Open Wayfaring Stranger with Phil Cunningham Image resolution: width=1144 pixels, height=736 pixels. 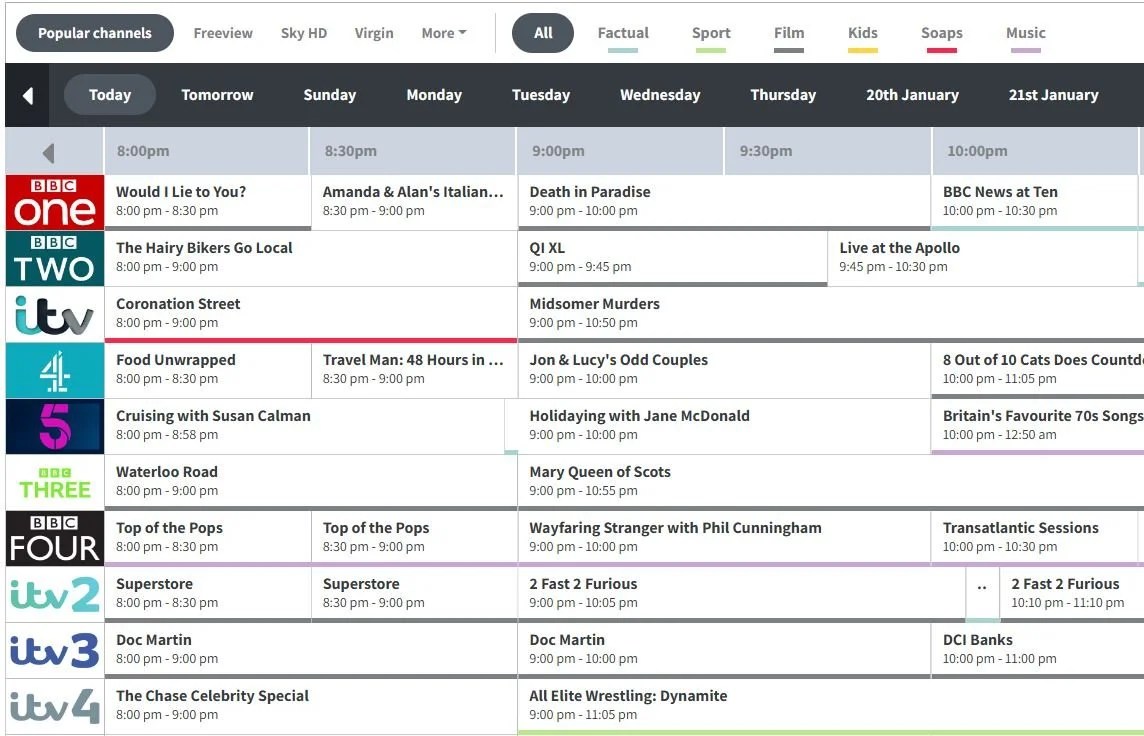[724, 538]
